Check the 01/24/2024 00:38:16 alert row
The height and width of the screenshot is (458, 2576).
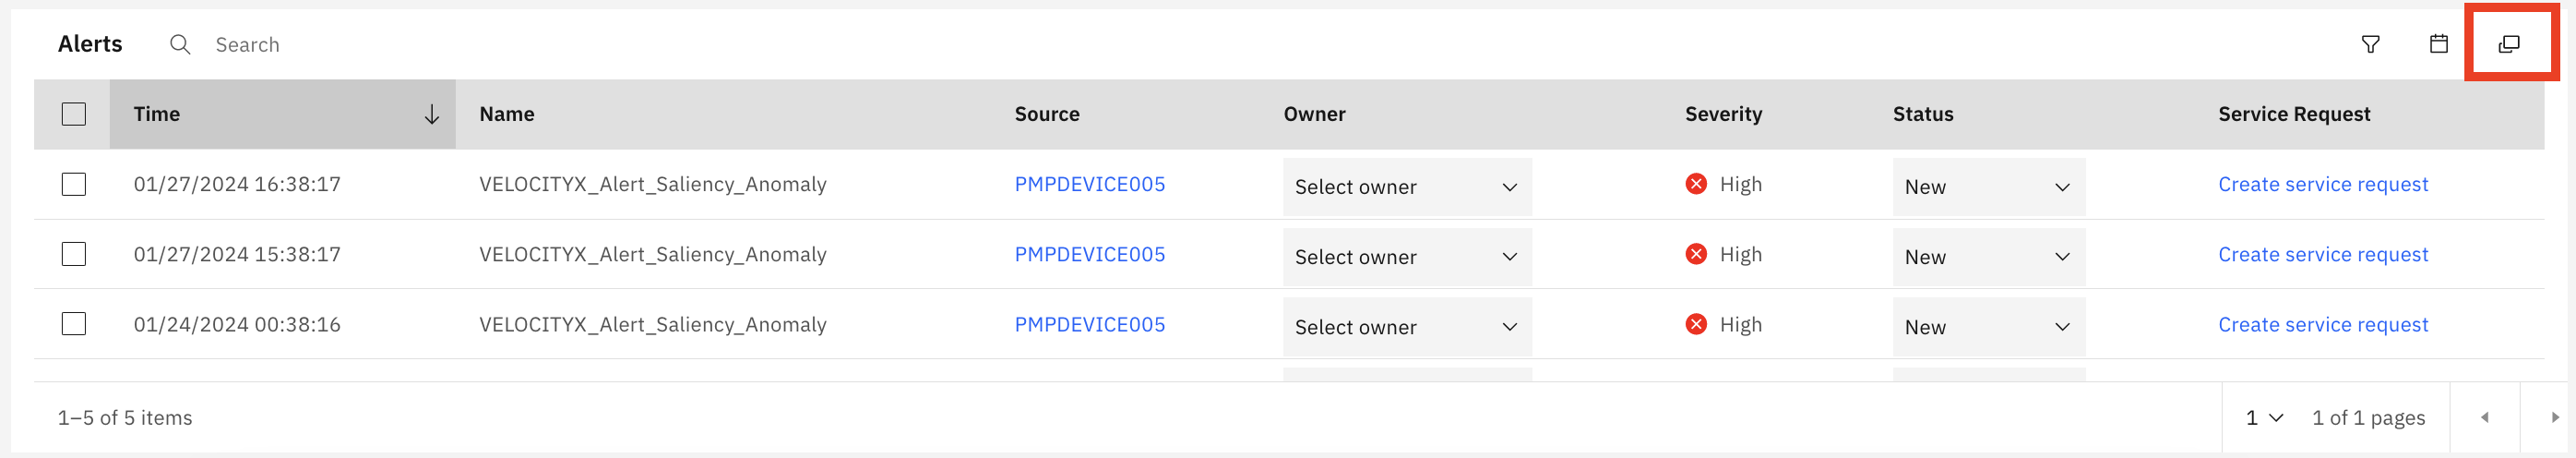pyautogui.click(x=74, y=324)
